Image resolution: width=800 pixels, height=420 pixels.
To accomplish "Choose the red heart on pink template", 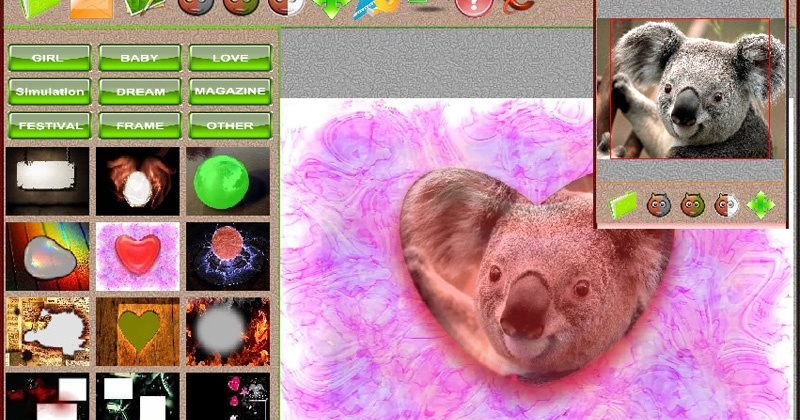I will coord(138,256).
